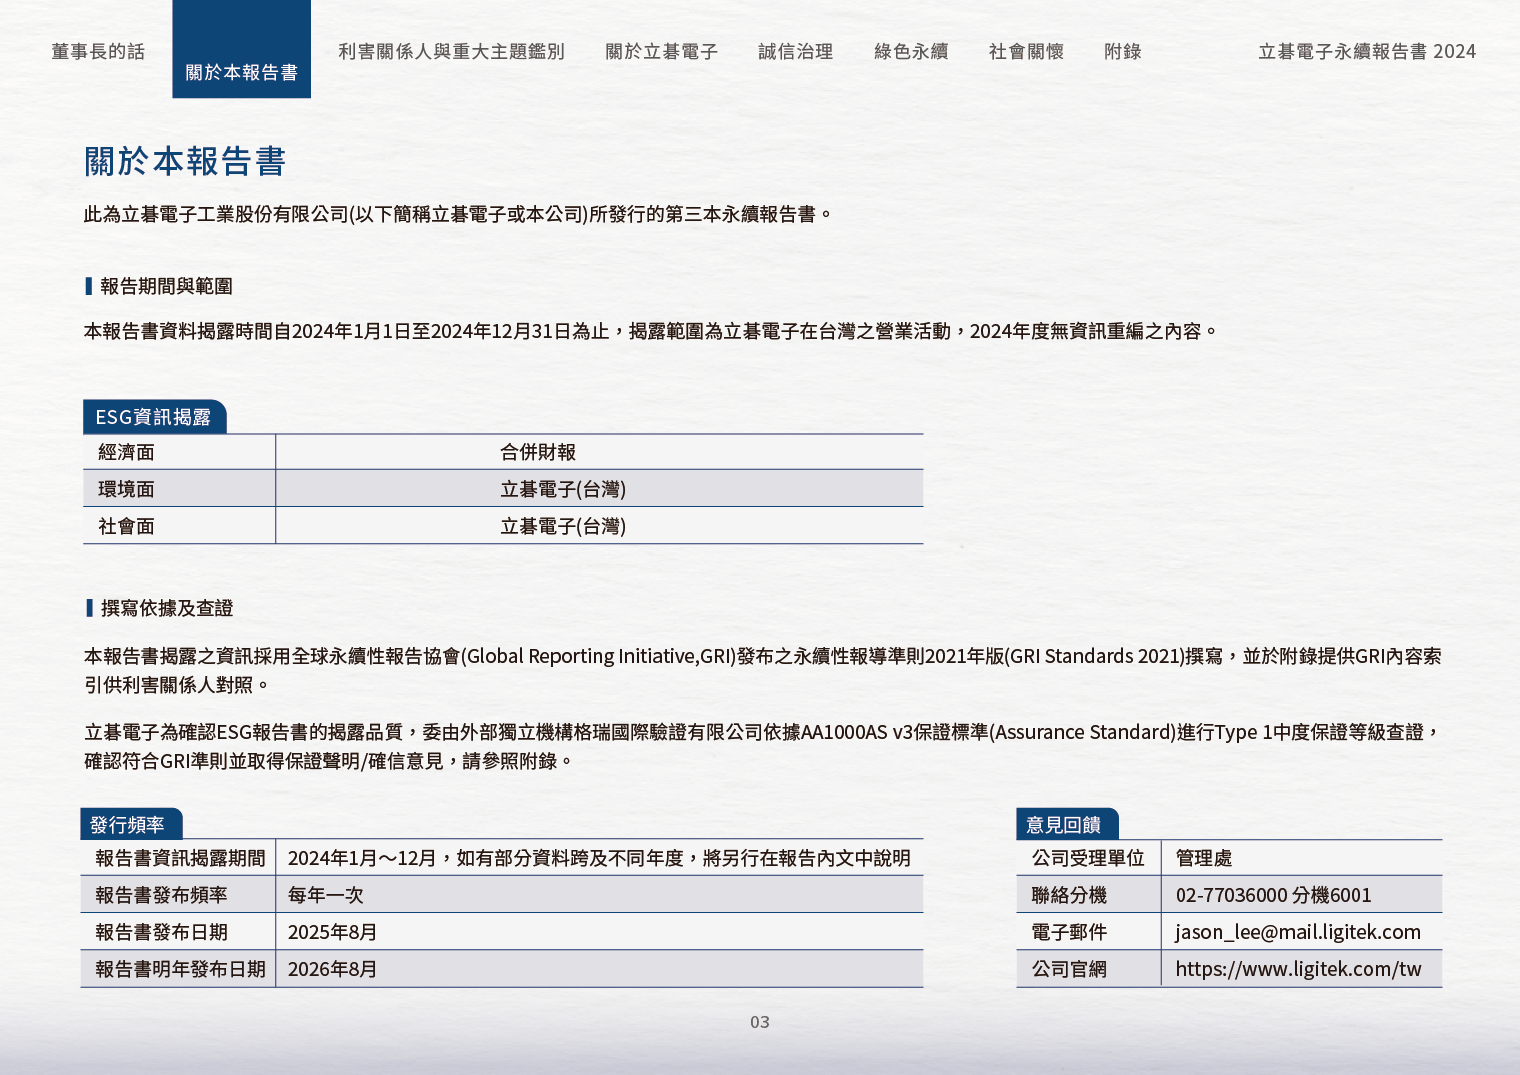Click the 社會面 row label
The image size is (1520, 1075).
(x=126, y=526)
